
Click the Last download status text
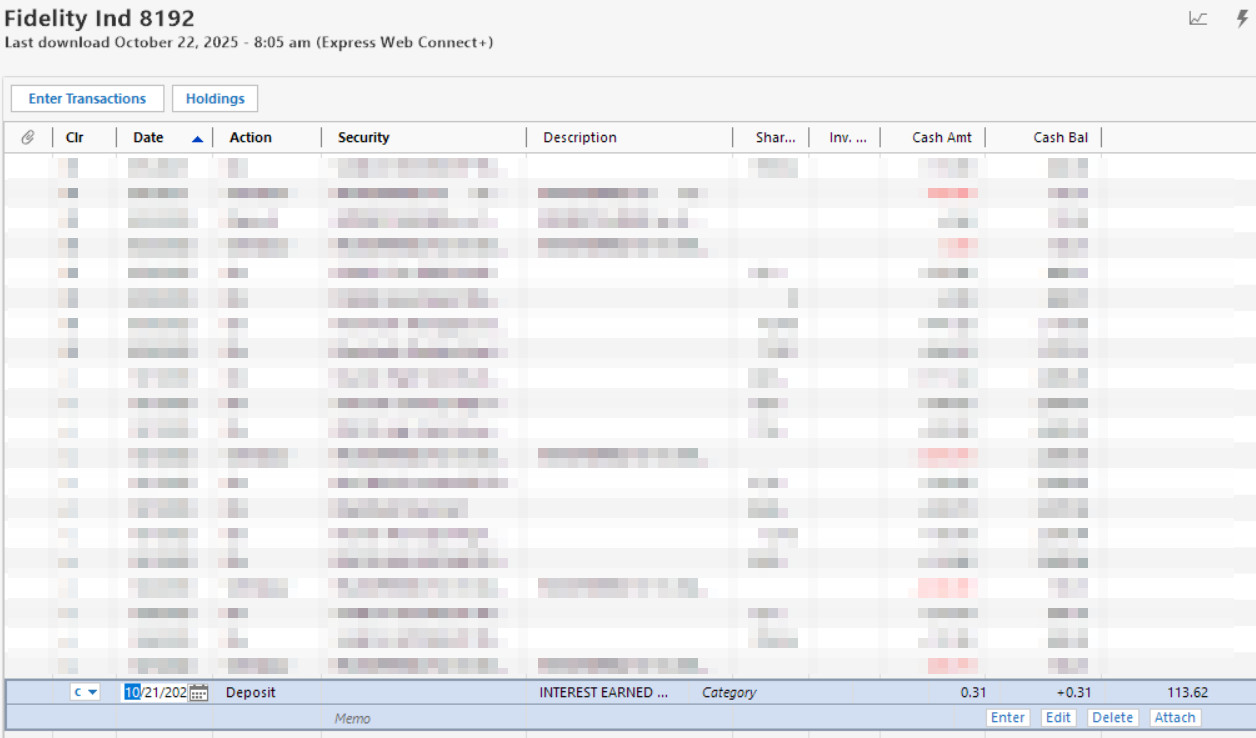point(248,42)
